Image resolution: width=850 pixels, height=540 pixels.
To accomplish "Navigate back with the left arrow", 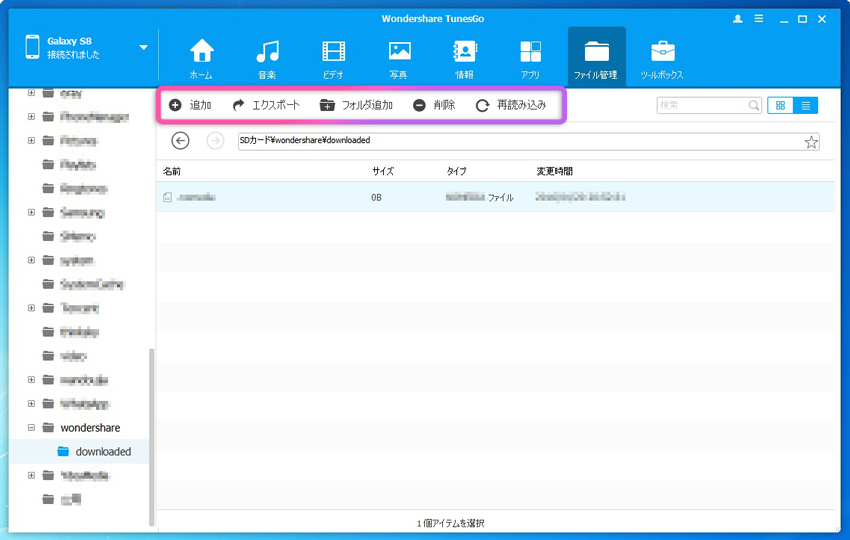I will [181, 141].
